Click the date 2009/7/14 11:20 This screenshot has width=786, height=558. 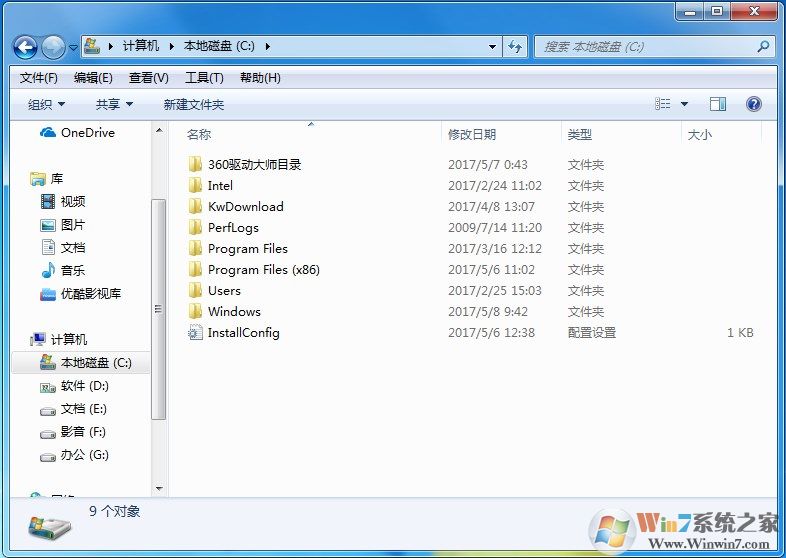[495, 228]
